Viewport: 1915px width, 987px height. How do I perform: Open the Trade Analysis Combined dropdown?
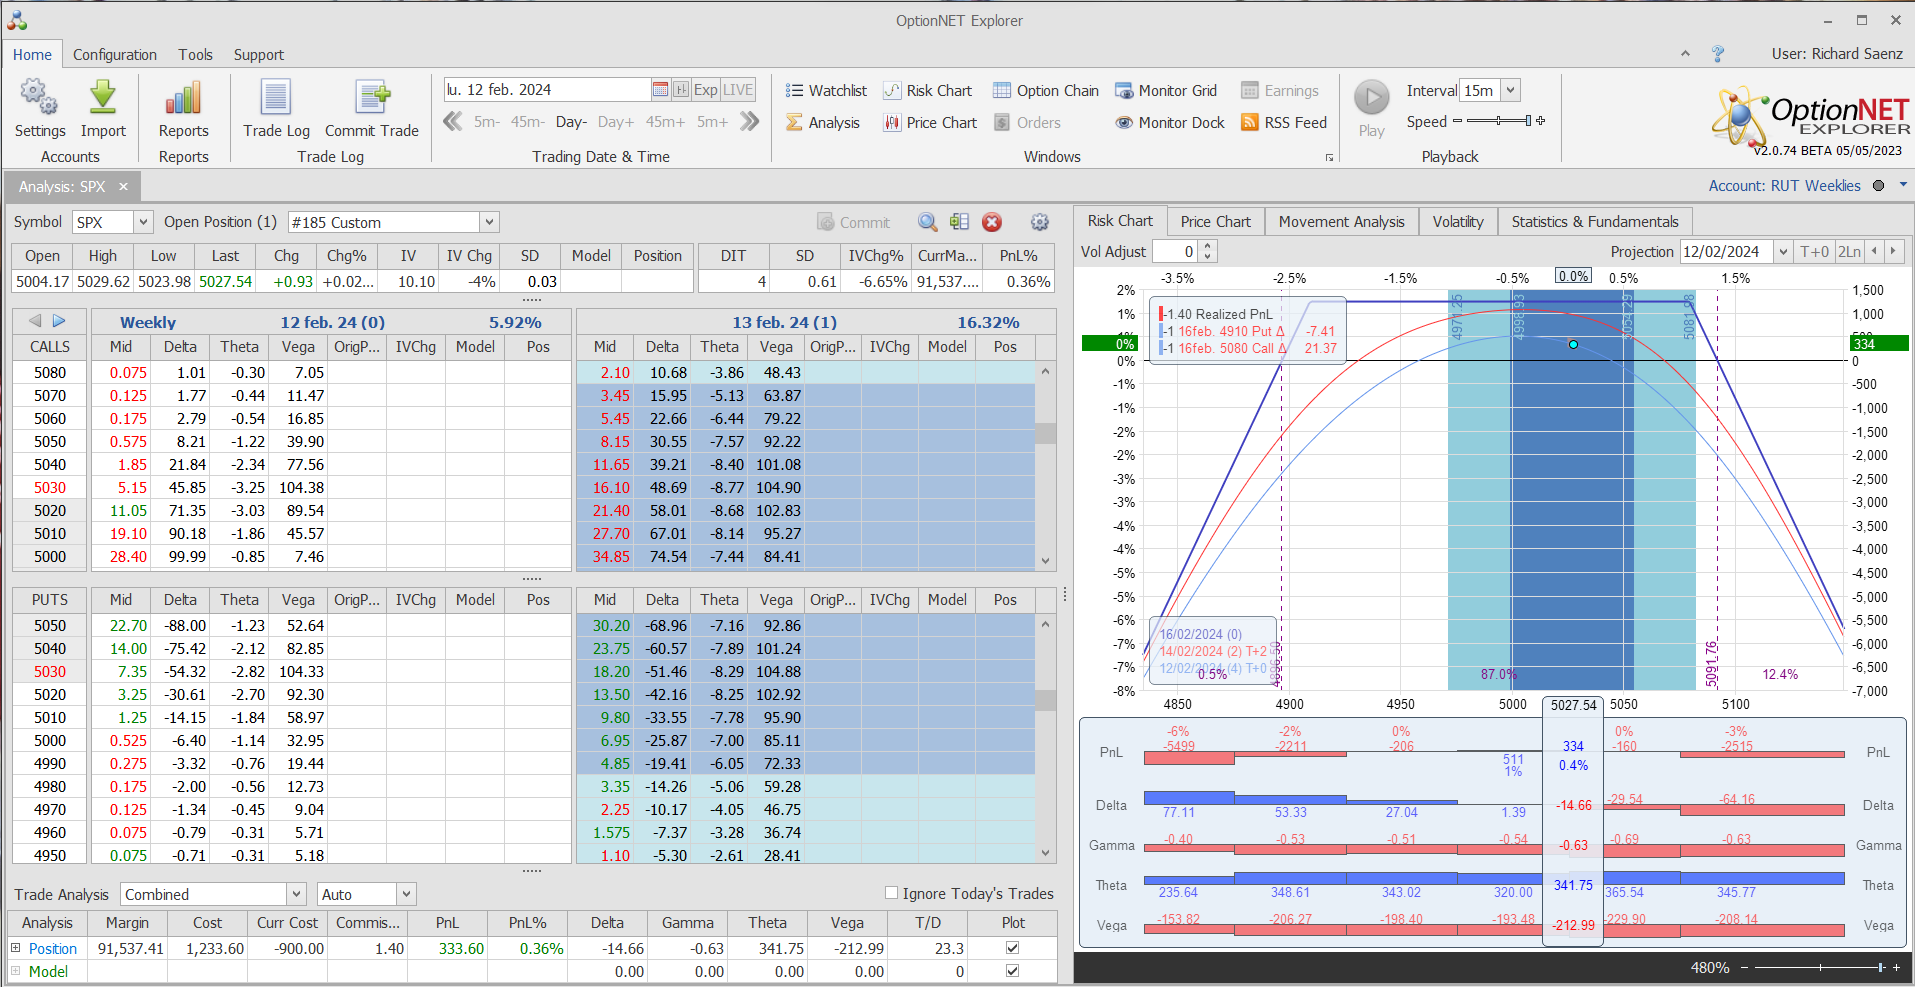pyautogui.click(x=296, y=894)
